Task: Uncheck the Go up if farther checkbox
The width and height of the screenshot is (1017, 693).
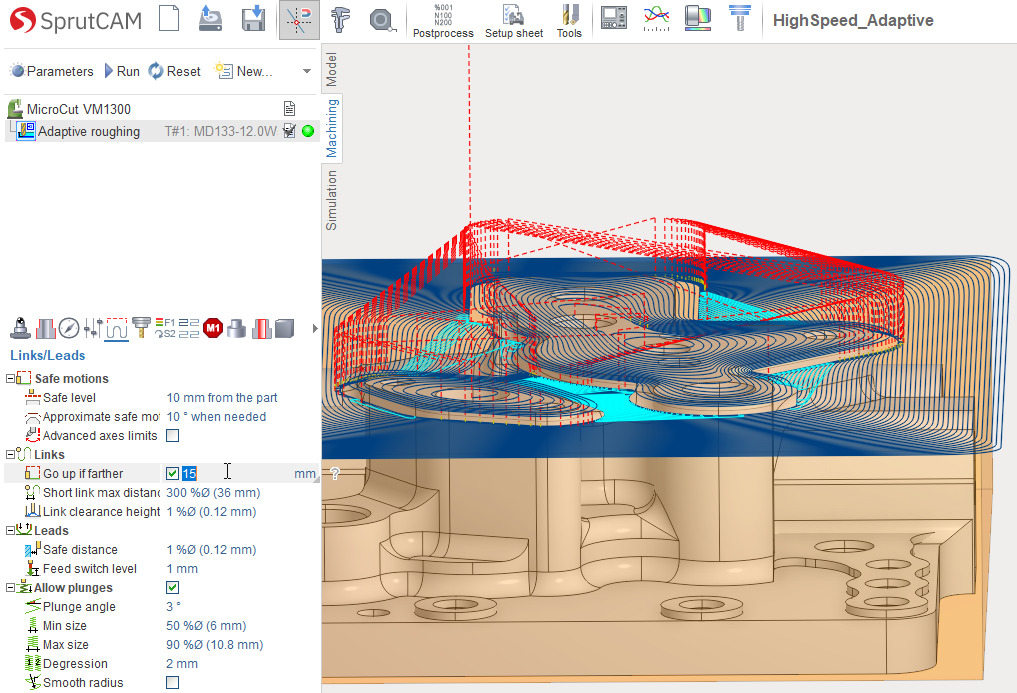Action: (173, 474)
